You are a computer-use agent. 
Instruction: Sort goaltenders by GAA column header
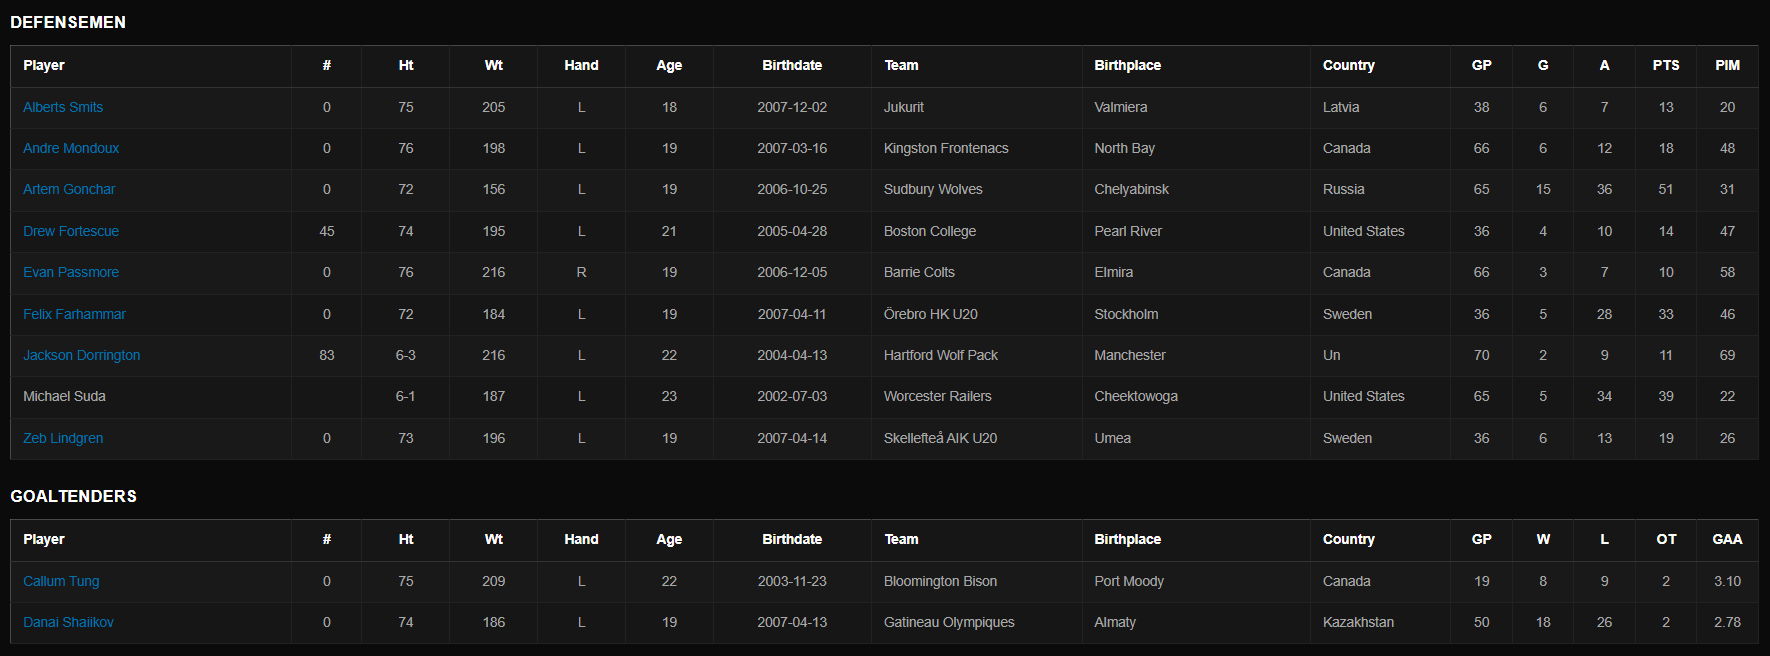(x=1727, y=539)
